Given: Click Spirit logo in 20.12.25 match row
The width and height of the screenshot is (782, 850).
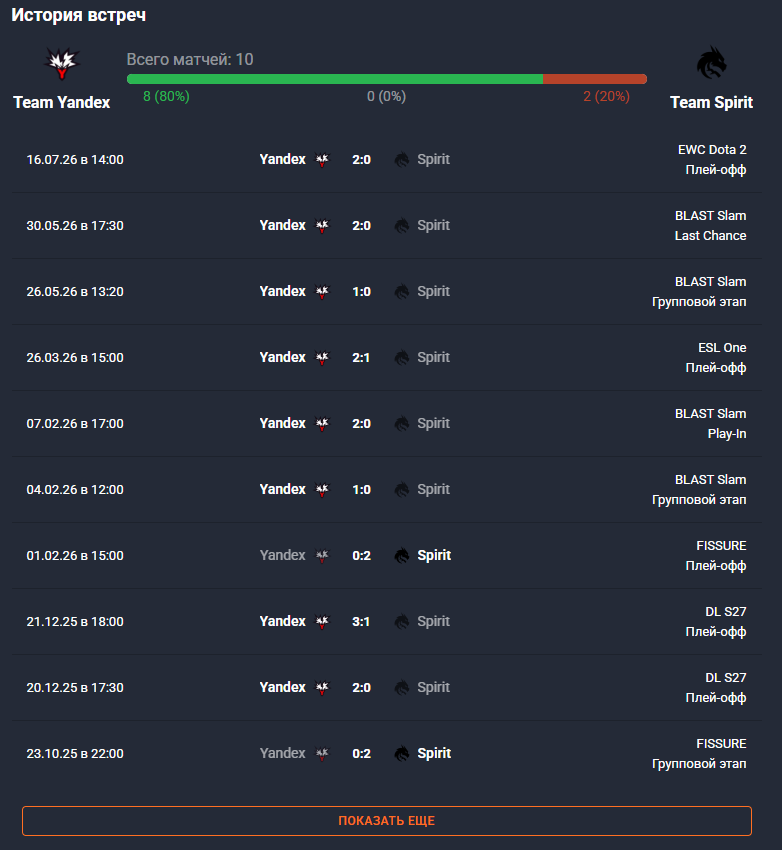Looking at the screenshot, I should (x=402, y=688).
